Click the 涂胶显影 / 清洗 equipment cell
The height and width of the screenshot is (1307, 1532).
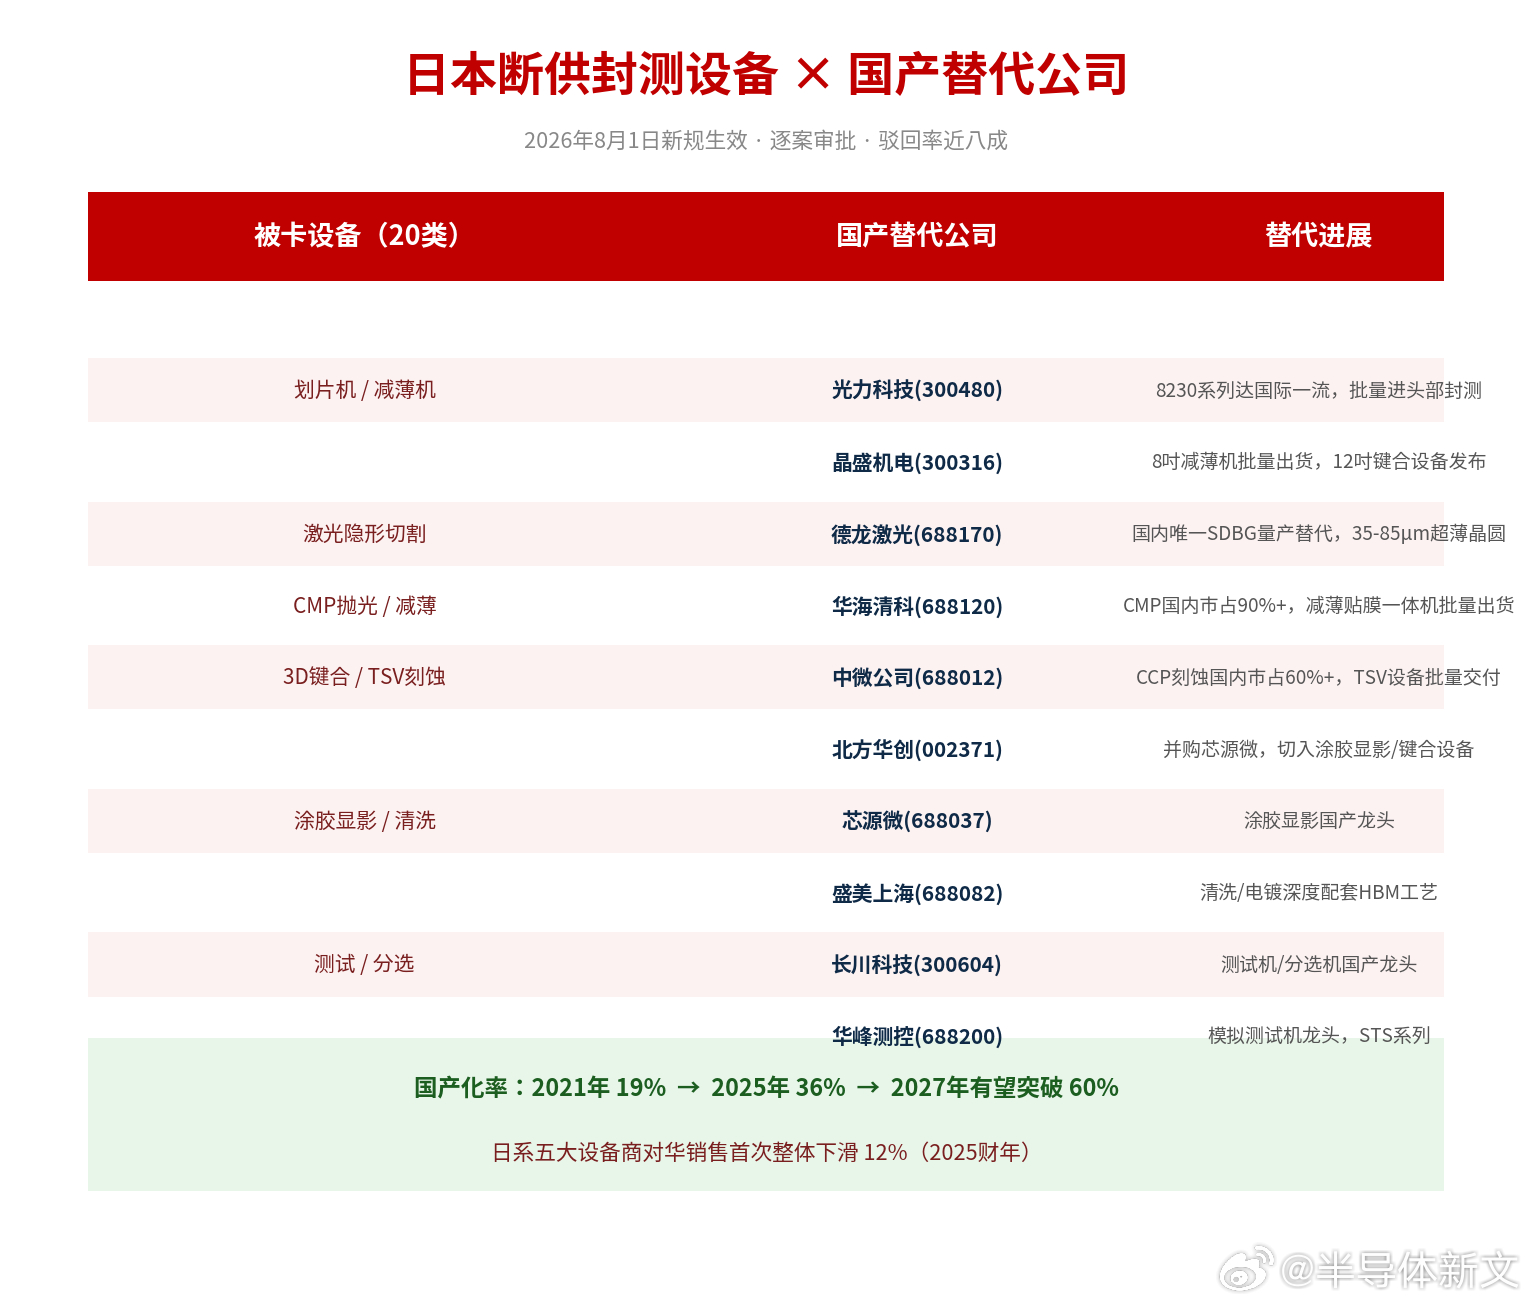364,821
